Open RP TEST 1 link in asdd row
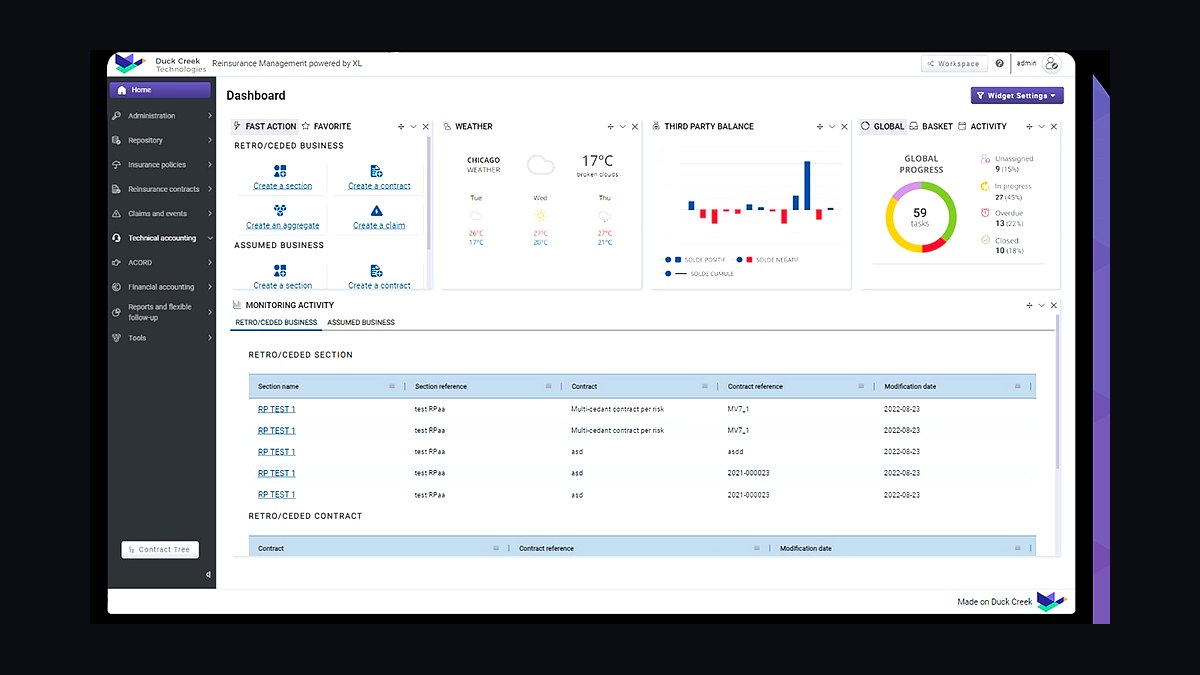Screen dimensions: 1200x675 (277, 452)
